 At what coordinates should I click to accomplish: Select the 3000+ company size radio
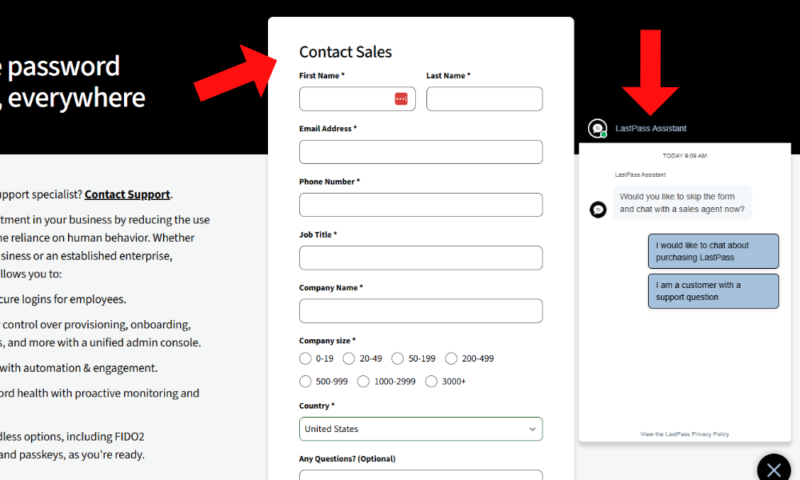(431, 382)
